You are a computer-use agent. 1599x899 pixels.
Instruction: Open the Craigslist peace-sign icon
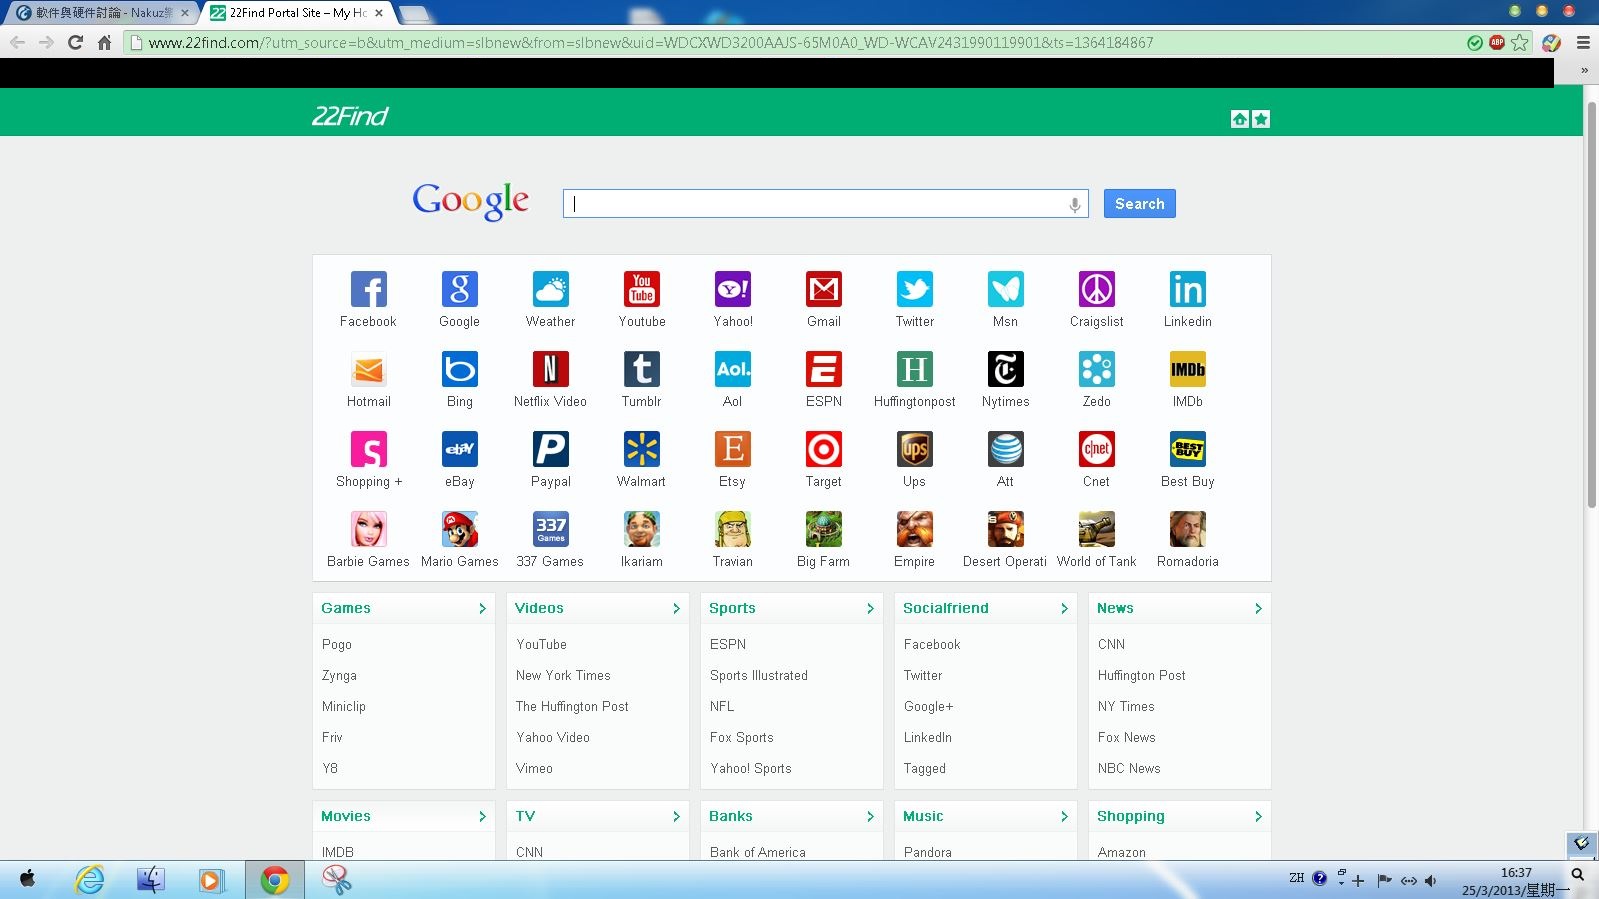[1097, 290]
